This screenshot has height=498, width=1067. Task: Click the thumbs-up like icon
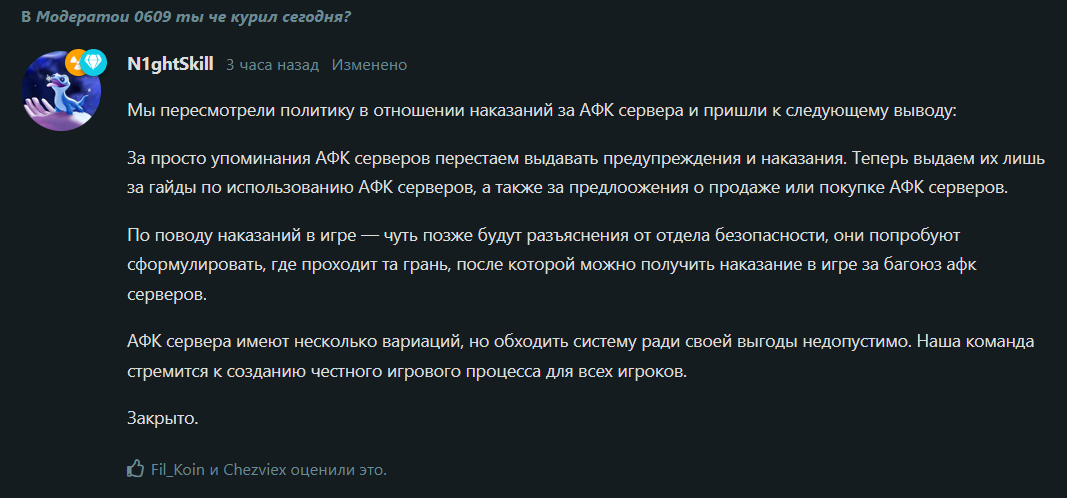click(x=136, y=469)
